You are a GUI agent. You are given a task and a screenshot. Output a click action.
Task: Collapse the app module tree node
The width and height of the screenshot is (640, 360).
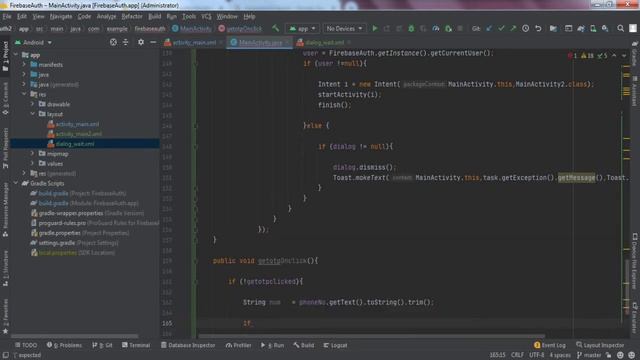[x=16, y=55]
